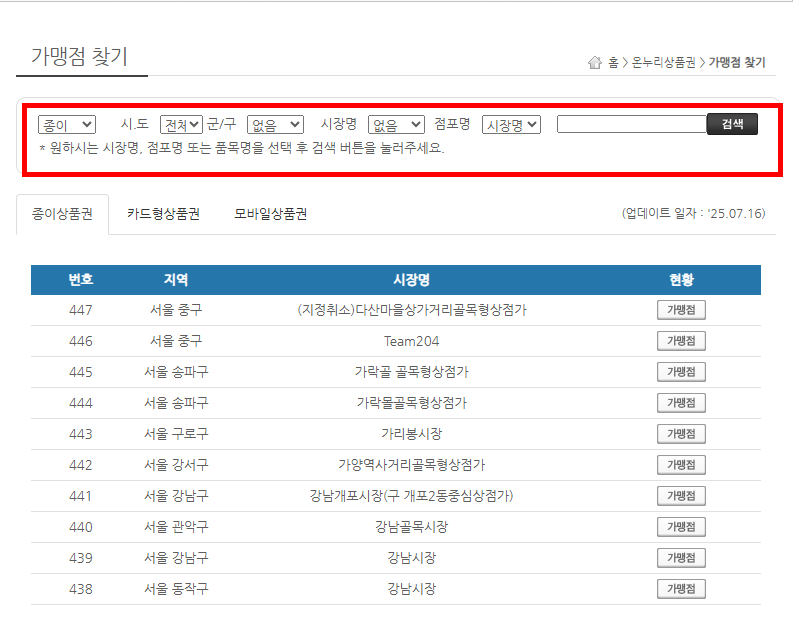799x623 pixels.
Task: Click 강남시장 in row 438
Action: 411,589
